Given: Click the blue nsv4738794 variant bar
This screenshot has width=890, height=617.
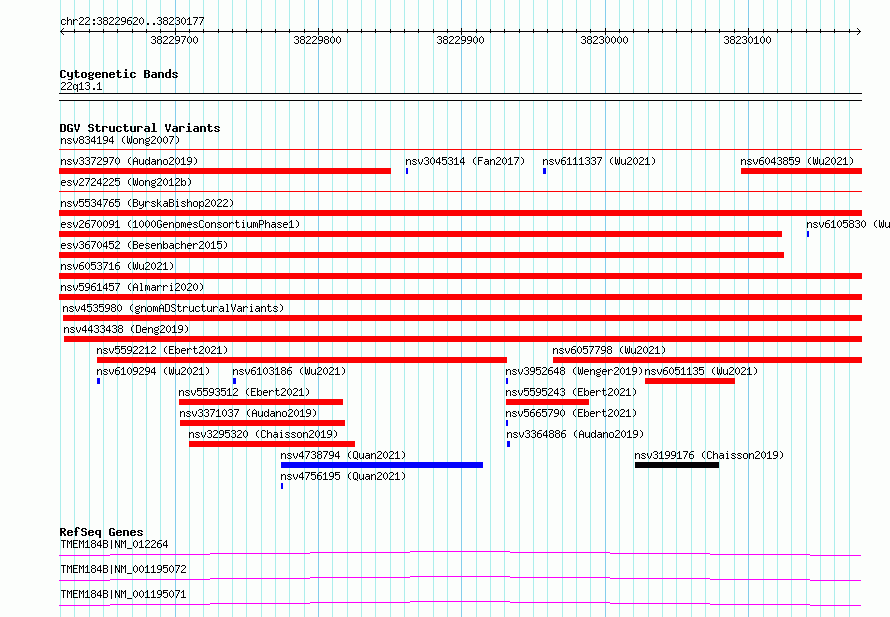Looking at the screenshot, I should (x=382, y=465).
